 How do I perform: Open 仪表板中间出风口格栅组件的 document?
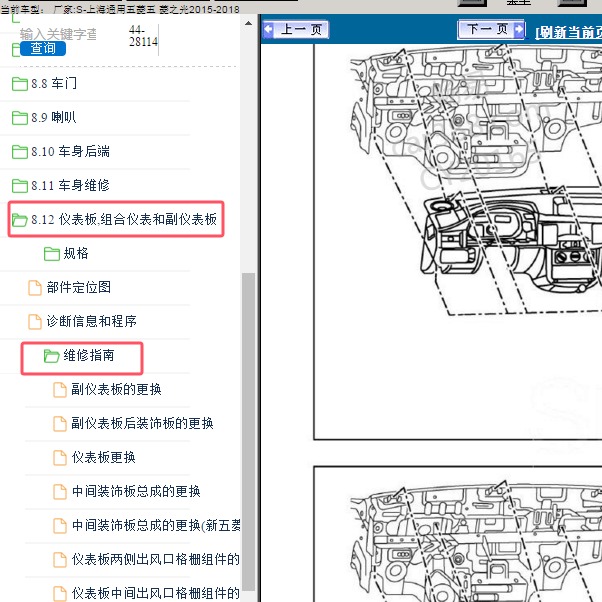click(156, 593)
